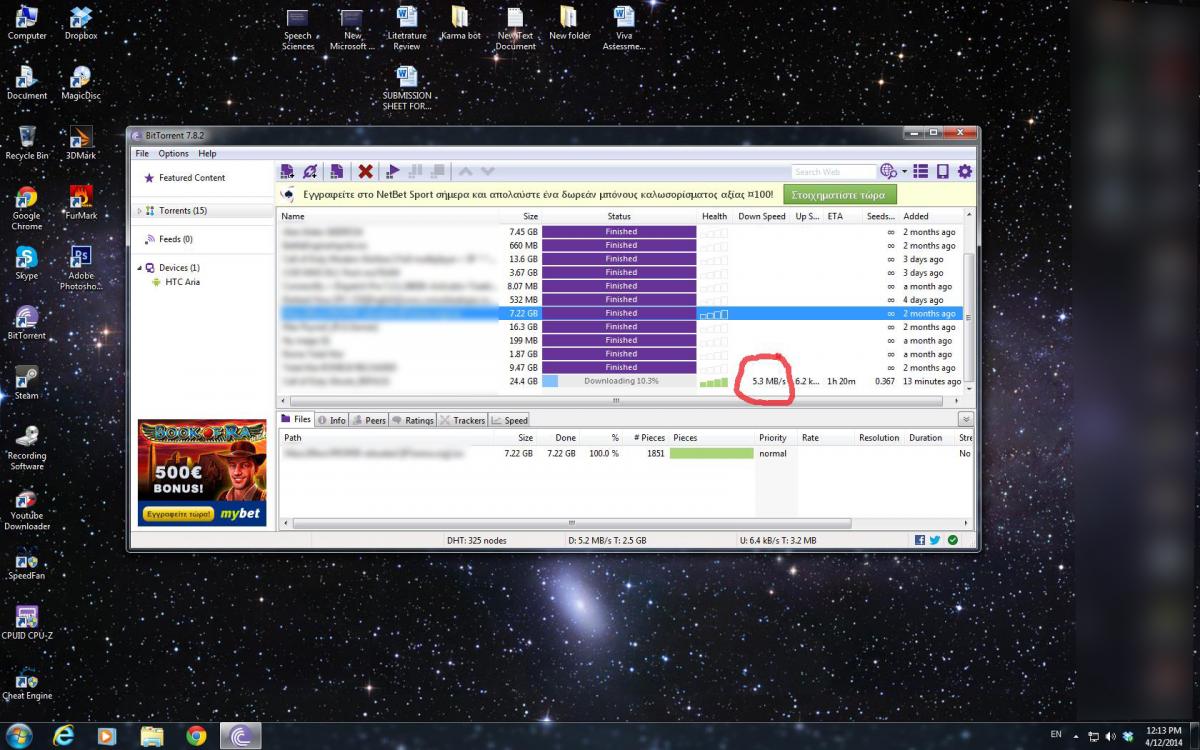Image resolution: width=1200 pixels, height=750 pixels.
Task: Switch to the Files tab
Action: pos(296,420)
